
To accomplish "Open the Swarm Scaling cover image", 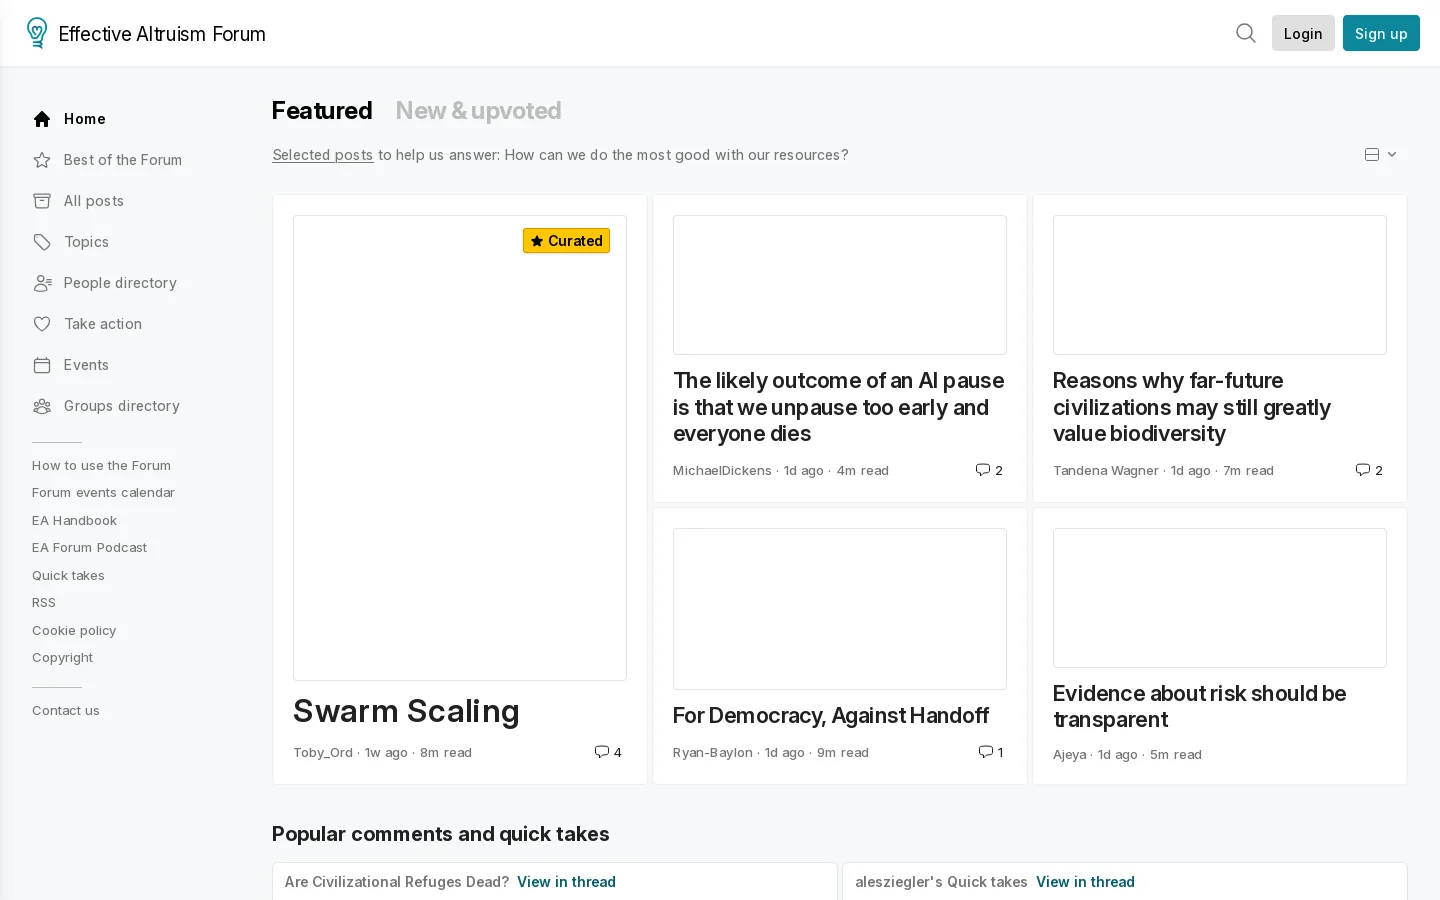I will 460,448.
